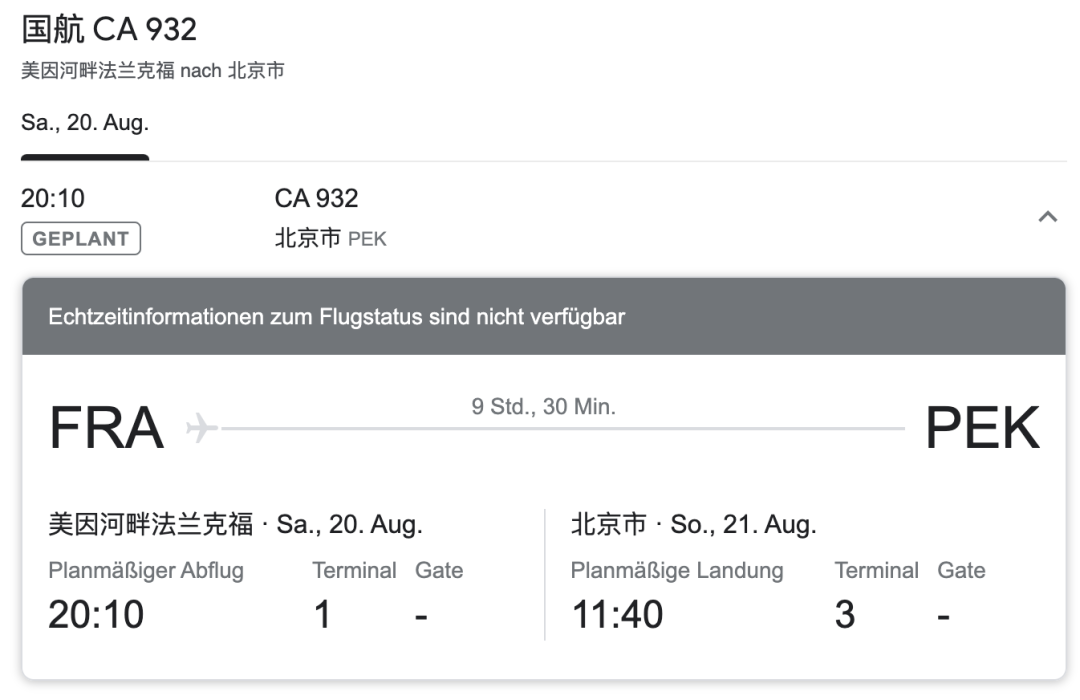Image resolution: width=1080 pixels, height=700 pixels.
Task: Click the scheduled landing time 11:40
Action: (617, 614)
